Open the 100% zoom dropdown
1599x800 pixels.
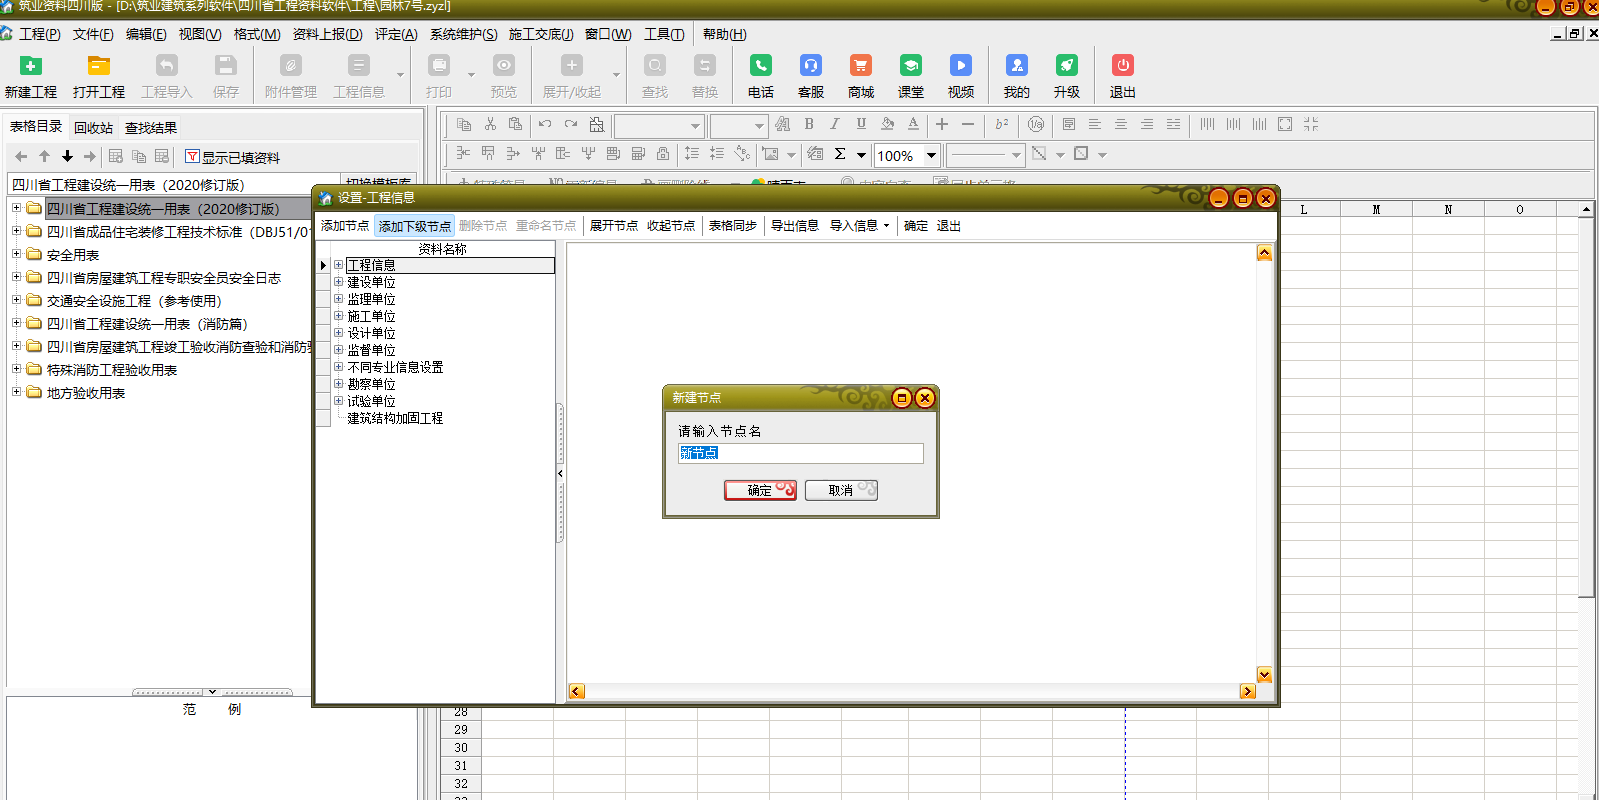click(x=931, y=155)
